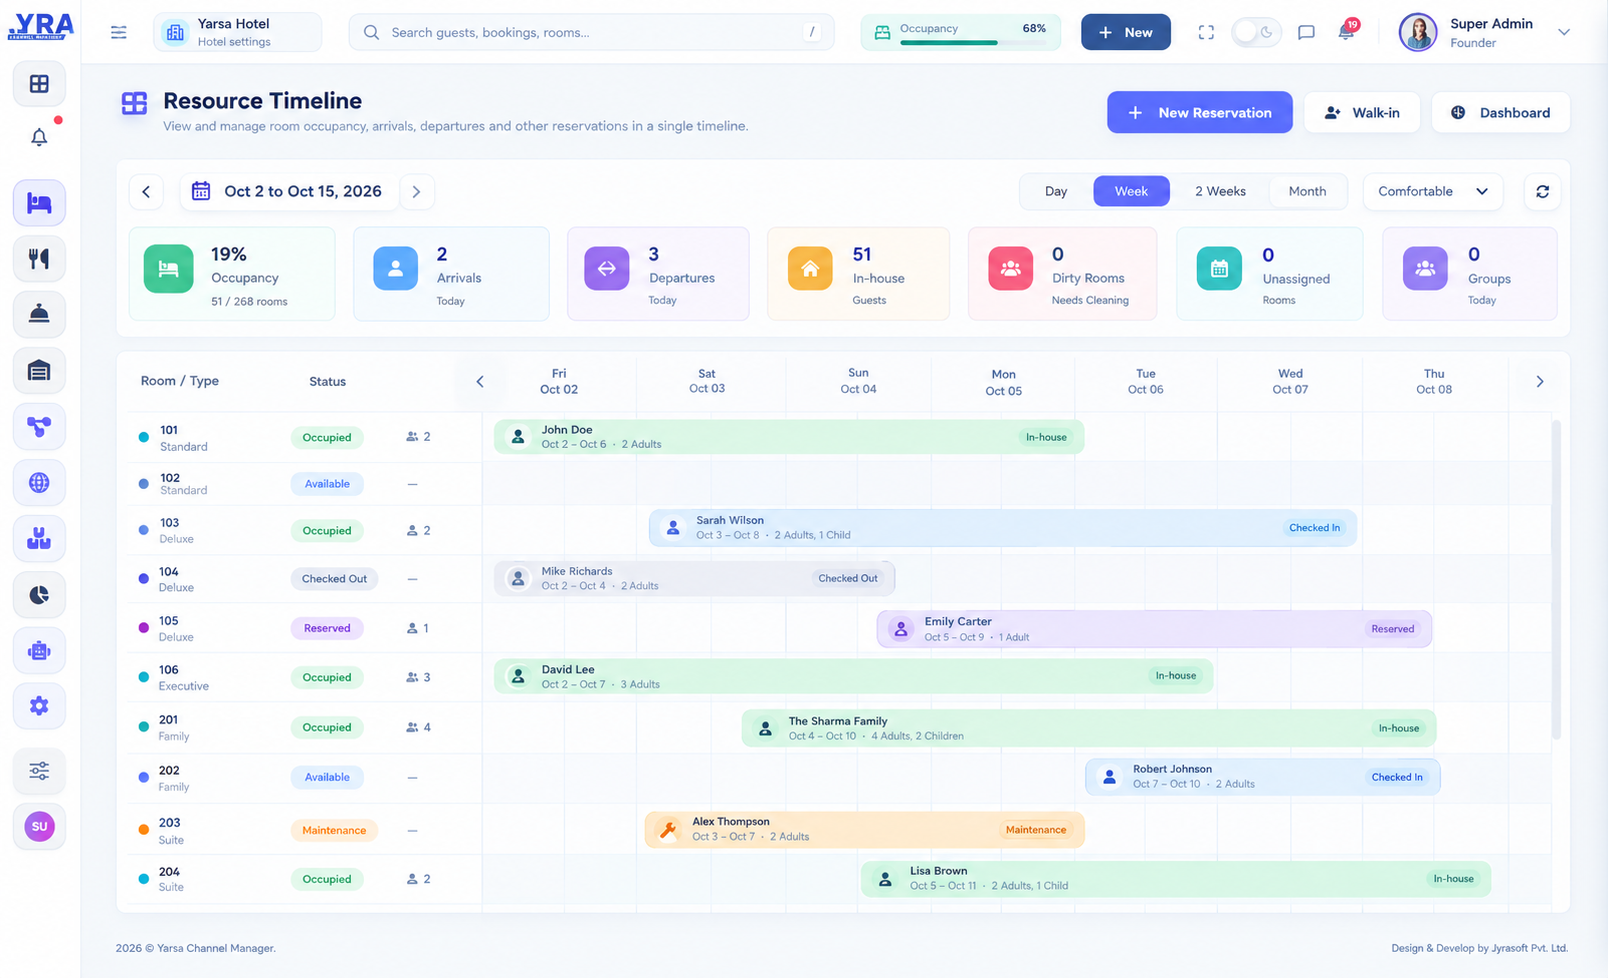Image resolution: width=1608 pixels, height=978 pixels.
Task: Click the 19% Occupancy card
Action: [232, 274]
